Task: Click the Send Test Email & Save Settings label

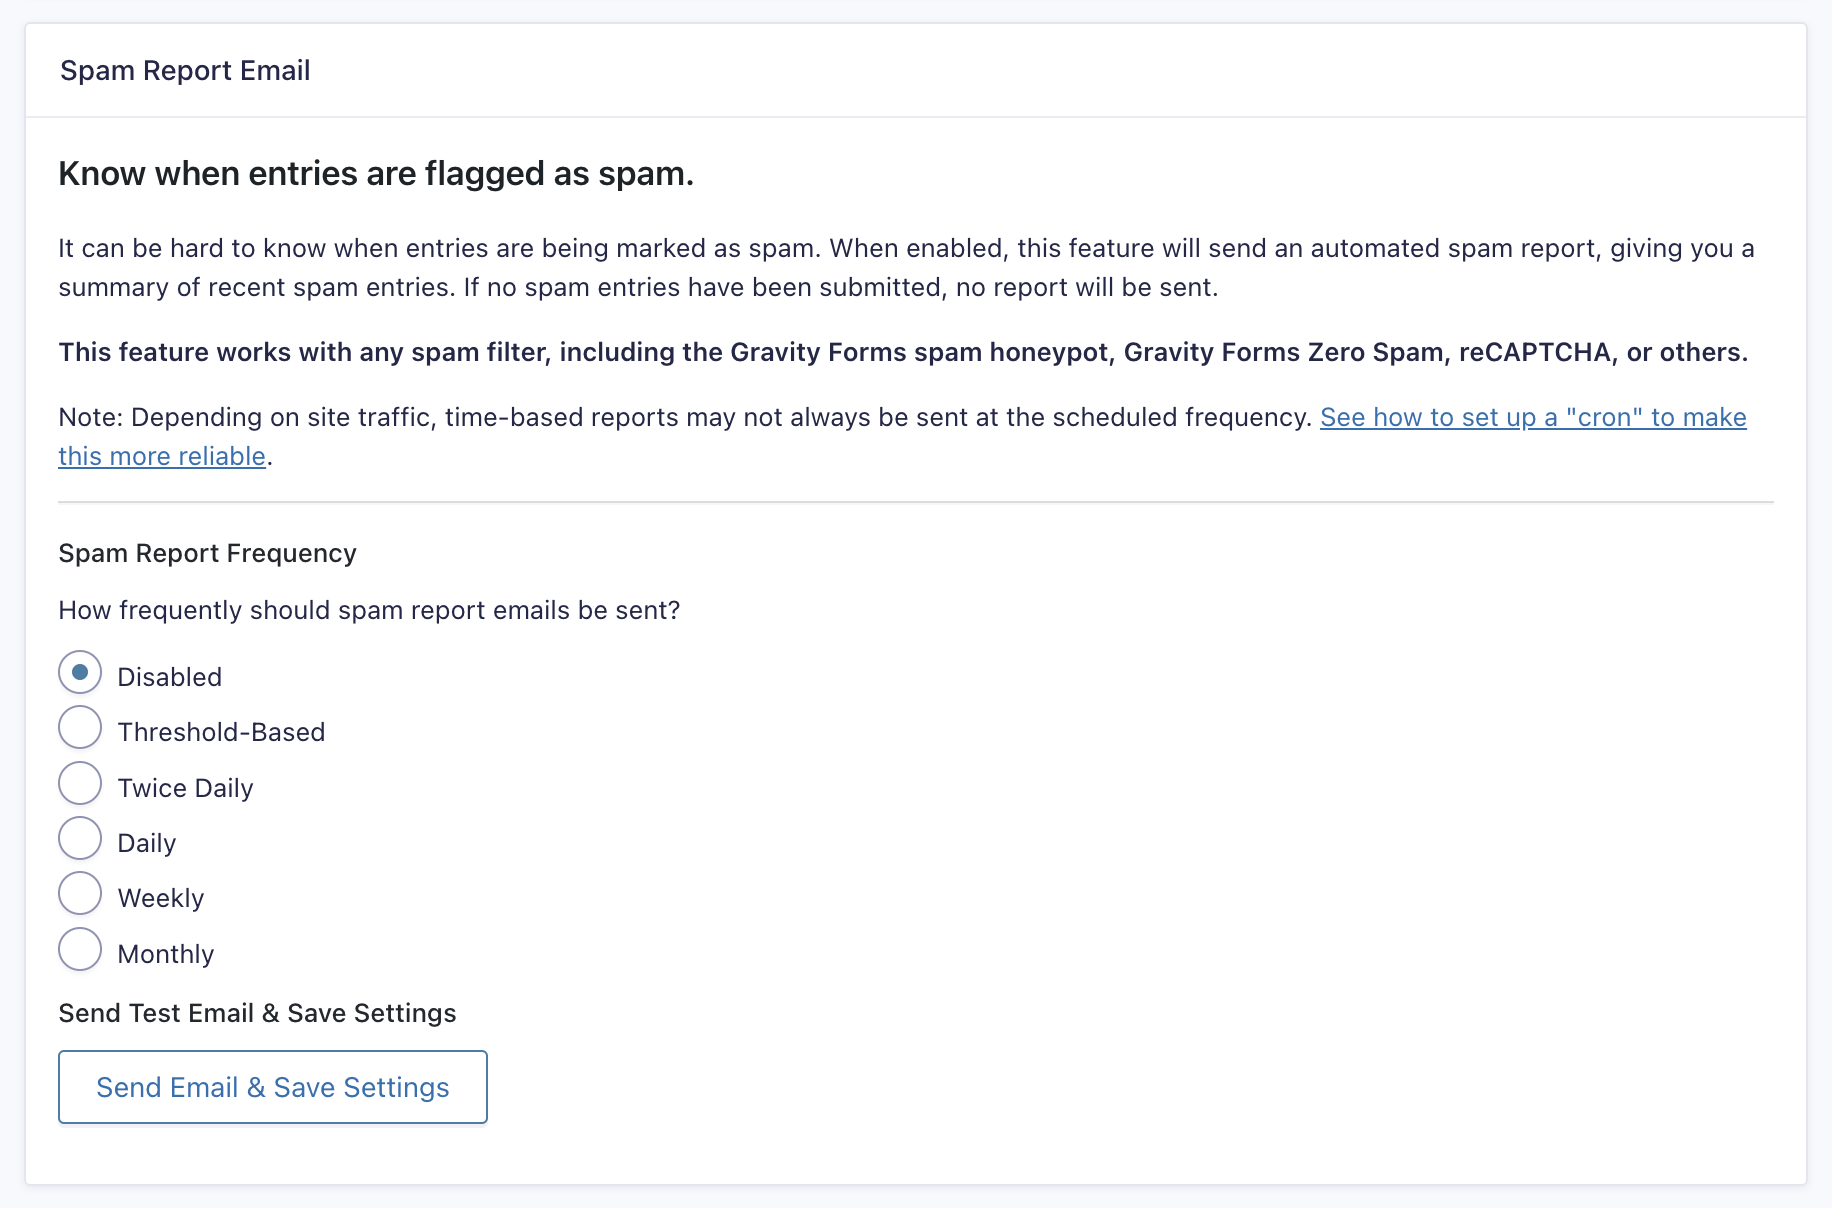Action: [257, 1013]
